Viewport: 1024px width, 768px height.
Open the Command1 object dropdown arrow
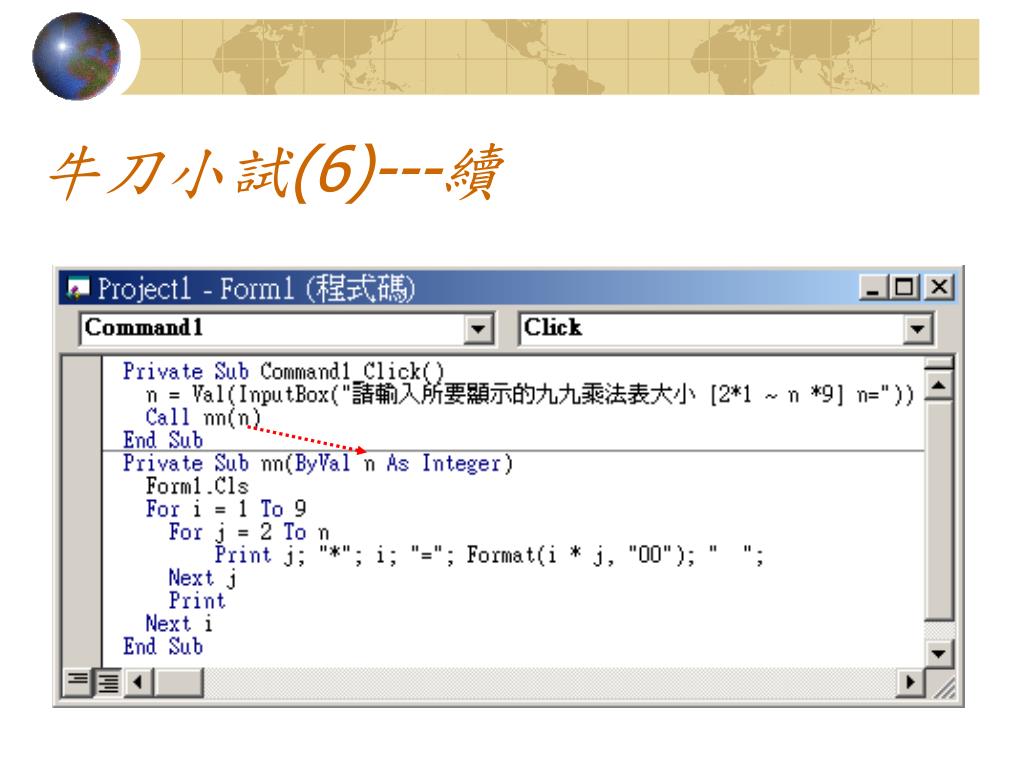[x=478, y=328]
